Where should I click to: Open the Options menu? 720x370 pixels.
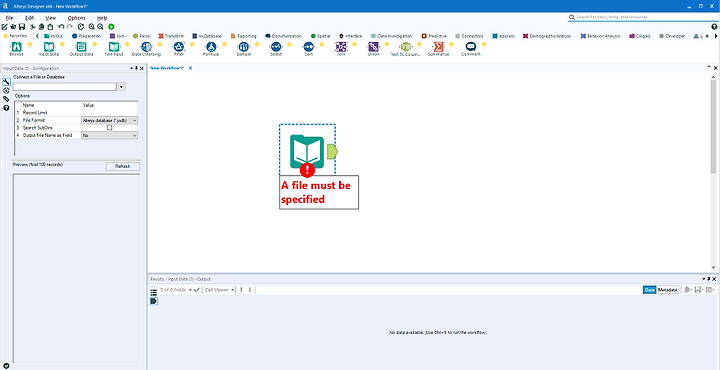click(76, 18)
